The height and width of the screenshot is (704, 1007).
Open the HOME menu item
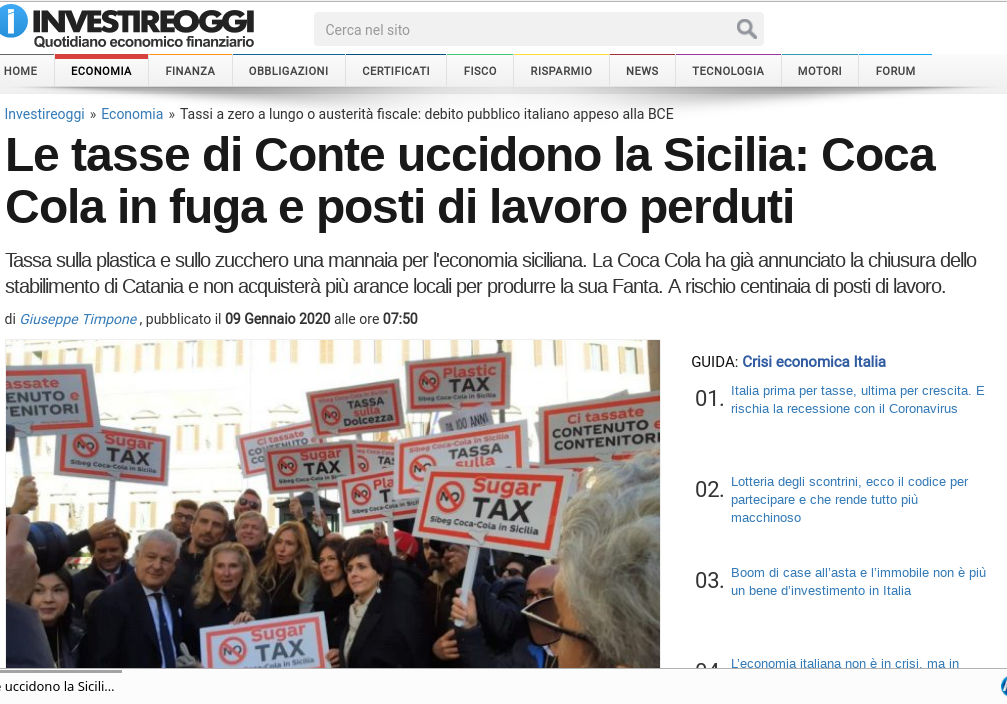(21, 71)
